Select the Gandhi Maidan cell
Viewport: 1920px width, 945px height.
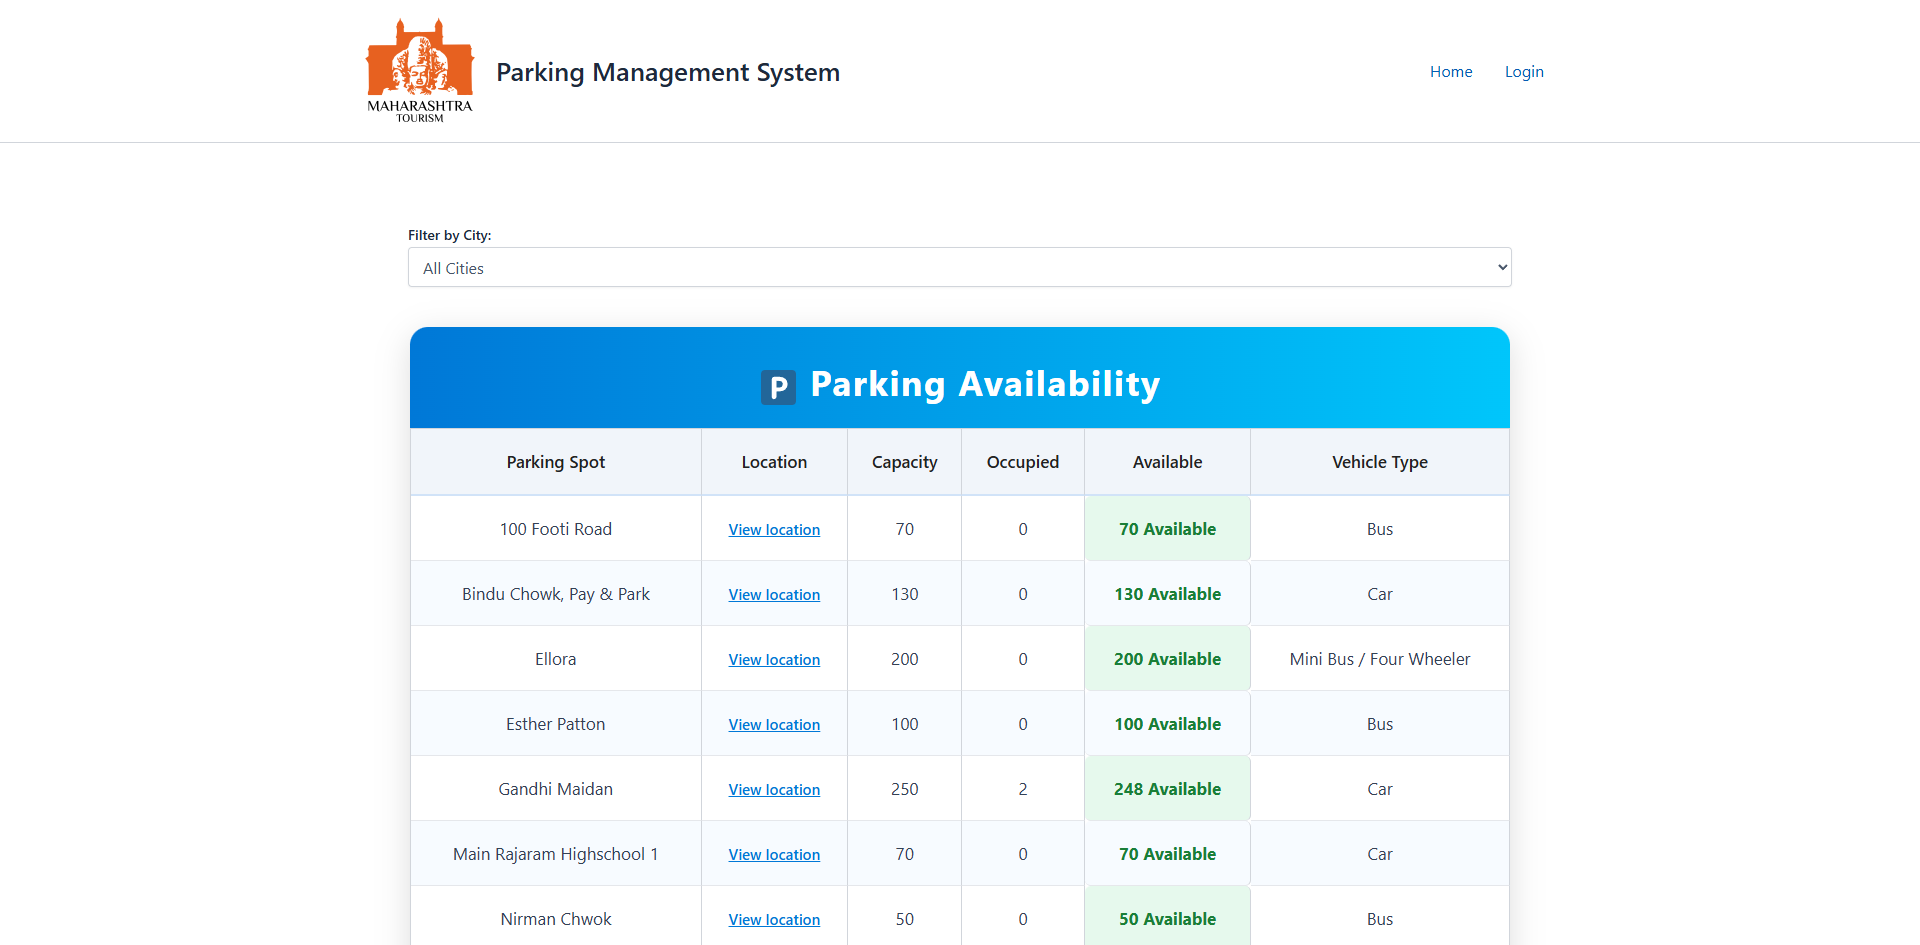point(556,789)
